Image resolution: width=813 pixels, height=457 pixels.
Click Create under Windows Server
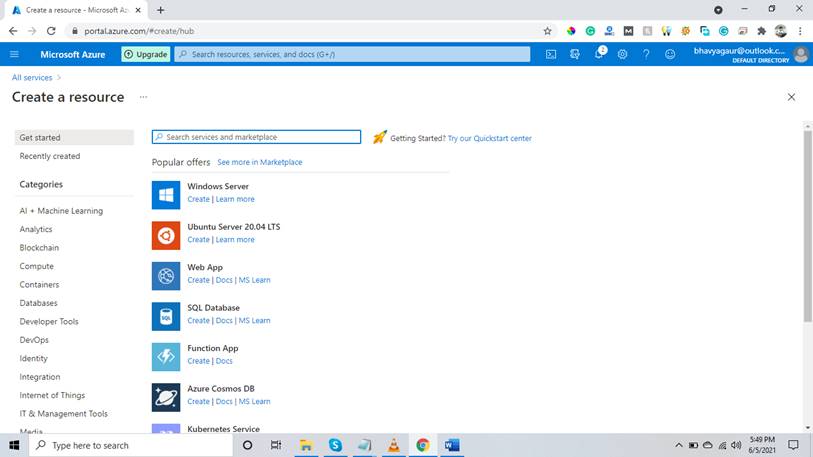click(x=199, y=199)
